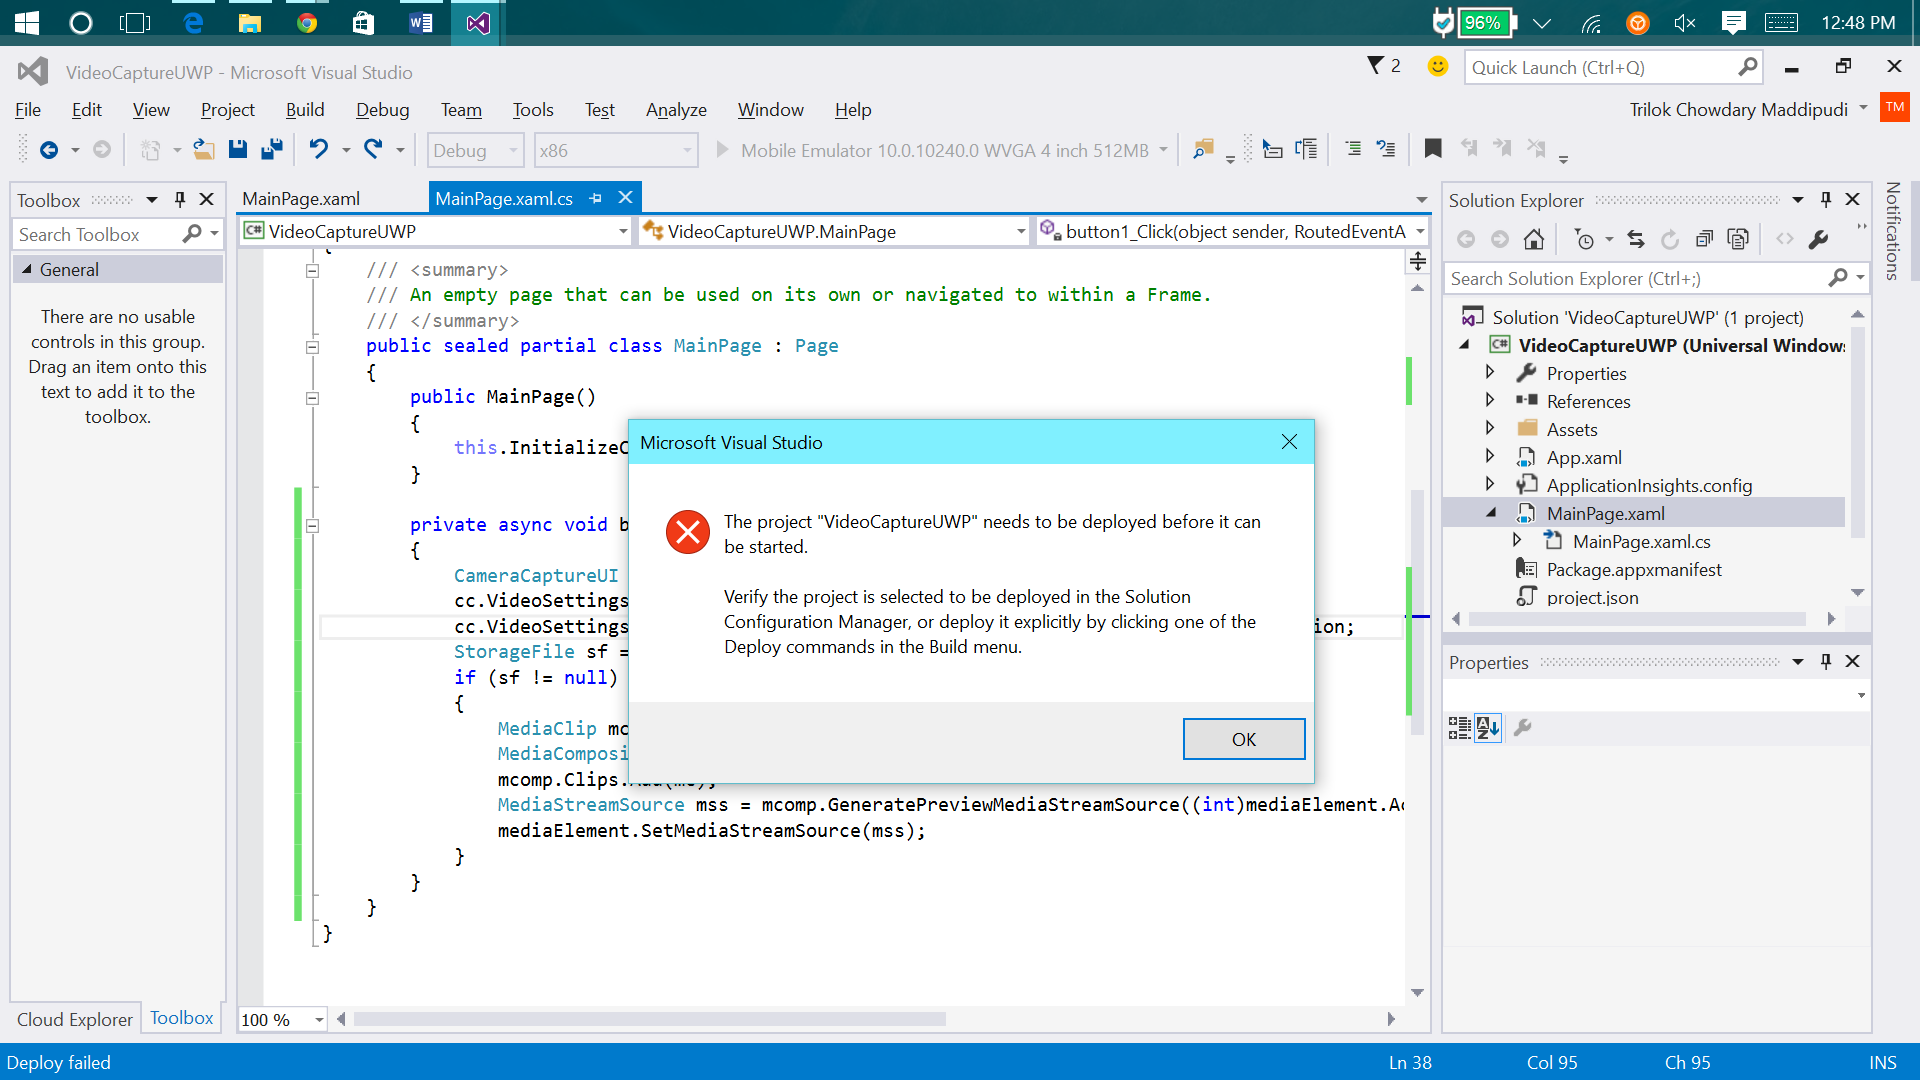The height and width of the screenshot is (1080, 1920).
Task: Open Solution Explorer properties wrench icon
Action: (1819, 239)
